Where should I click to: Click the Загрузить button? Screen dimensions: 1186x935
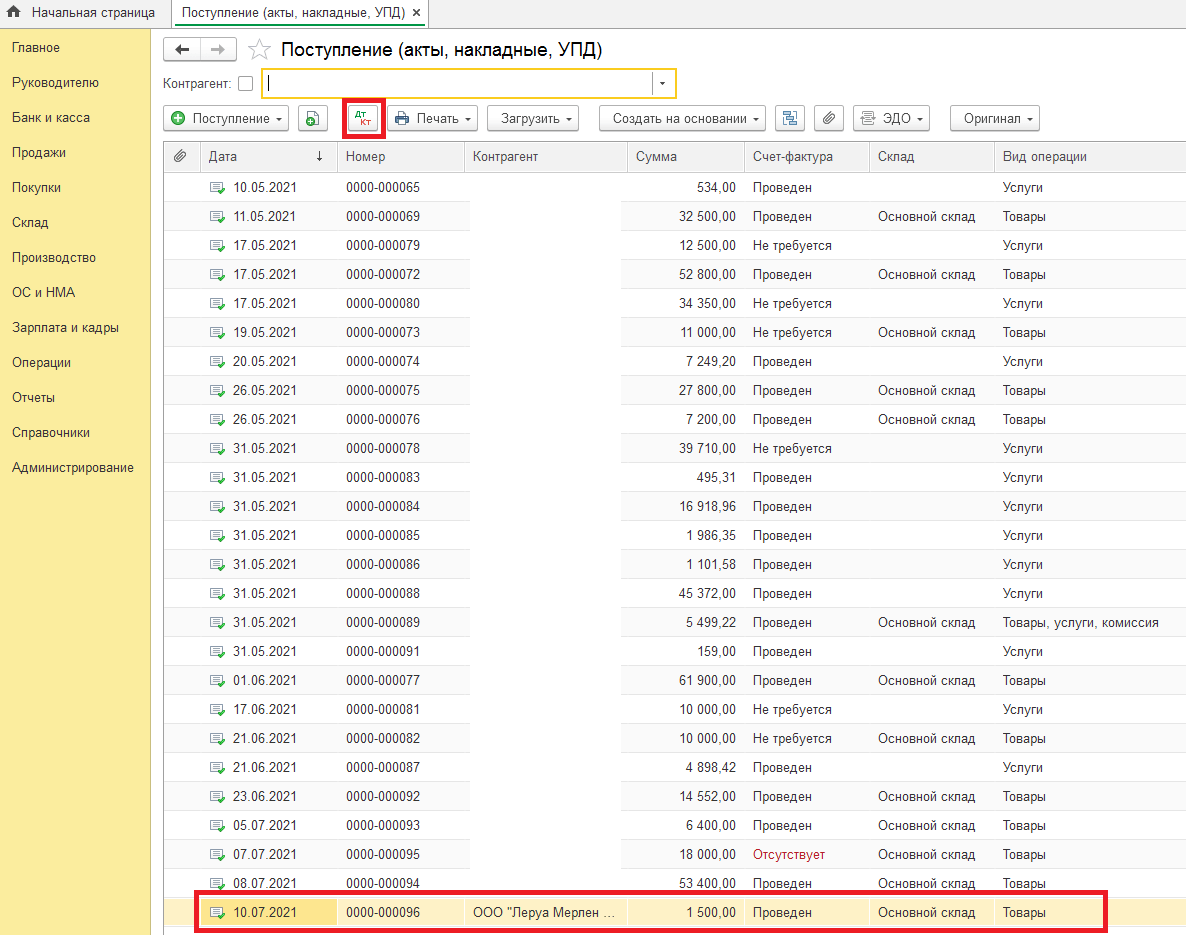(x=532, y=119)
